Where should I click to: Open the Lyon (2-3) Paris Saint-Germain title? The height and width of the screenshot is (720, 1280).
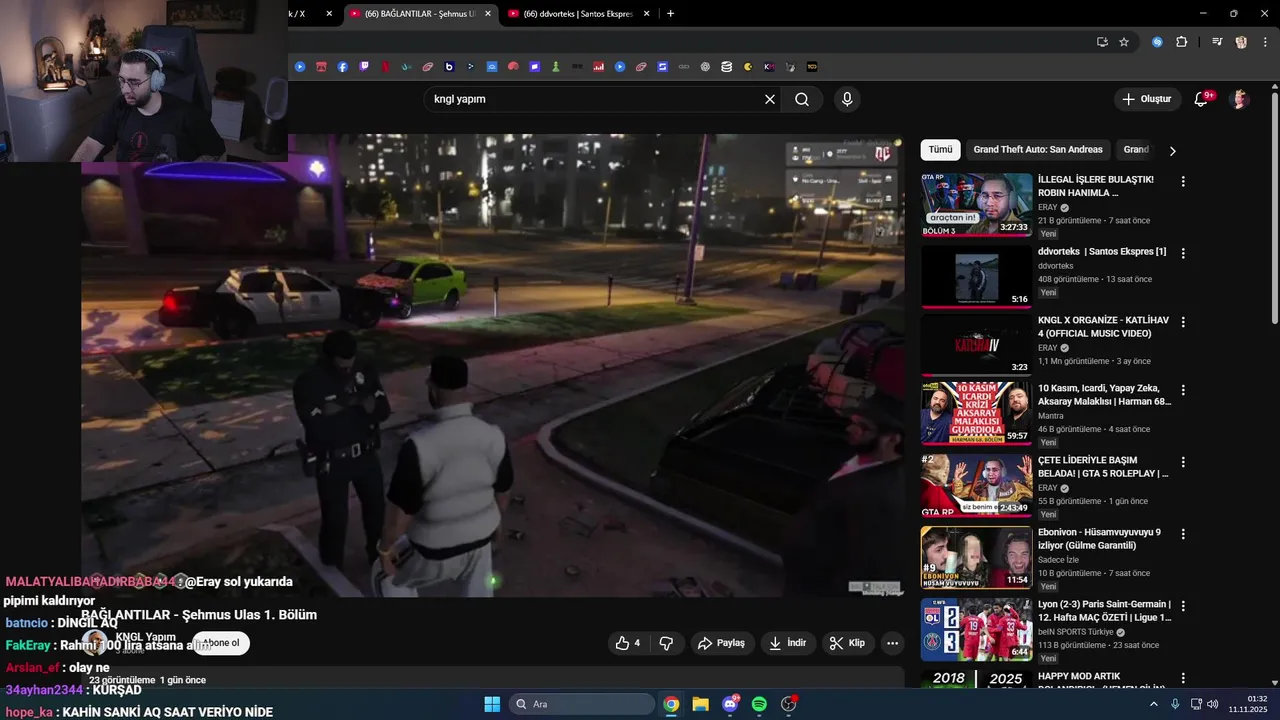coord(1104,611)
